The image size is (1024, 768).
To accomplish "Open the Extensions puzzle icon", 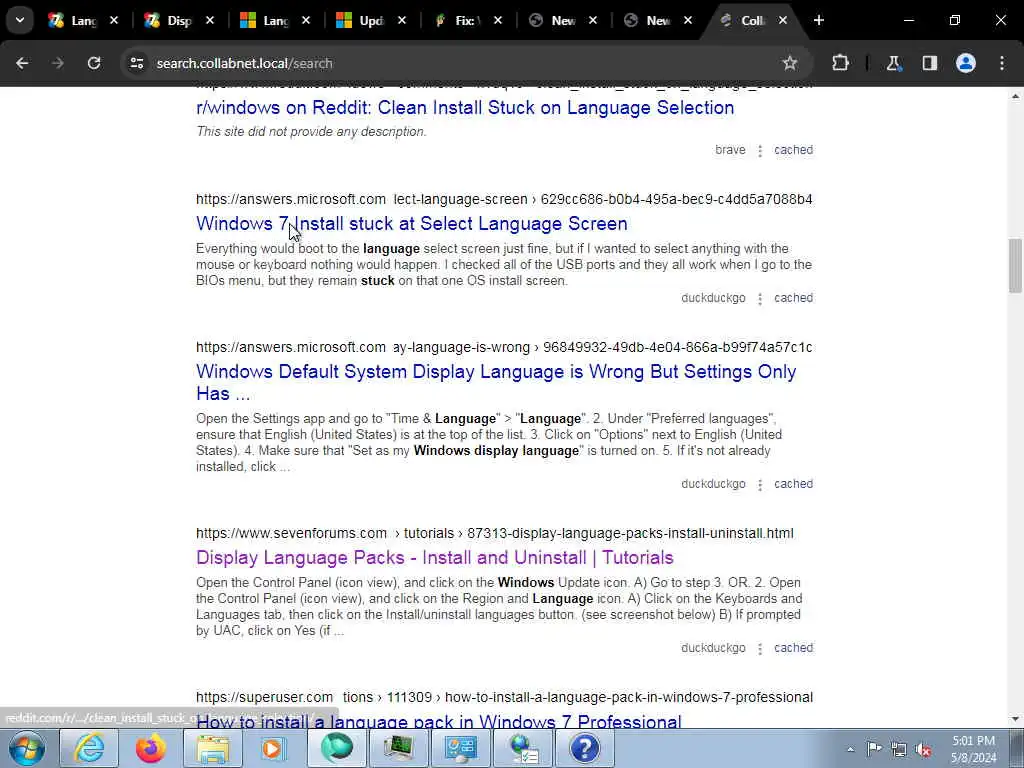I will 840,63.
